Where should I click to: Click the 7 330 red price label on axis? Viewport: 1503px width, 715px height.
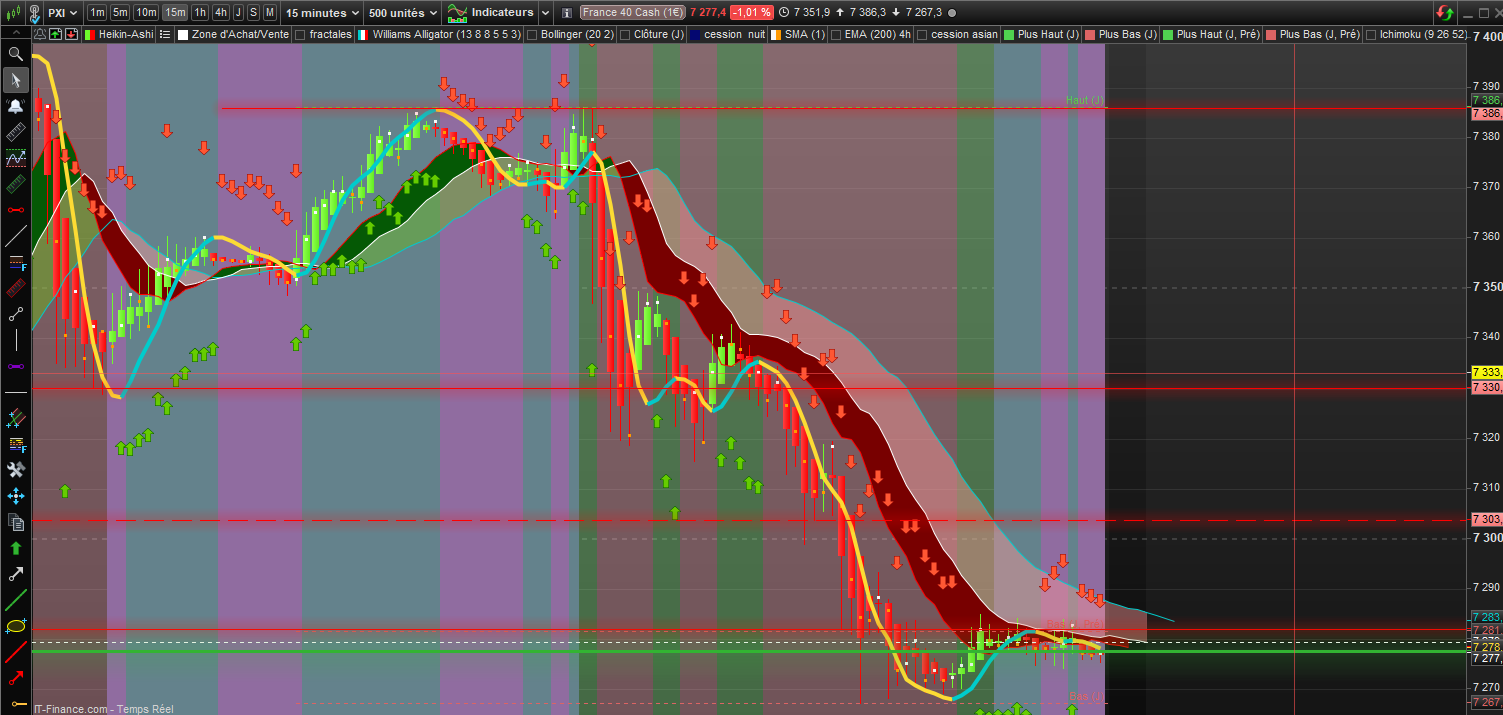pyautogui.click(x=1486, y=387)
